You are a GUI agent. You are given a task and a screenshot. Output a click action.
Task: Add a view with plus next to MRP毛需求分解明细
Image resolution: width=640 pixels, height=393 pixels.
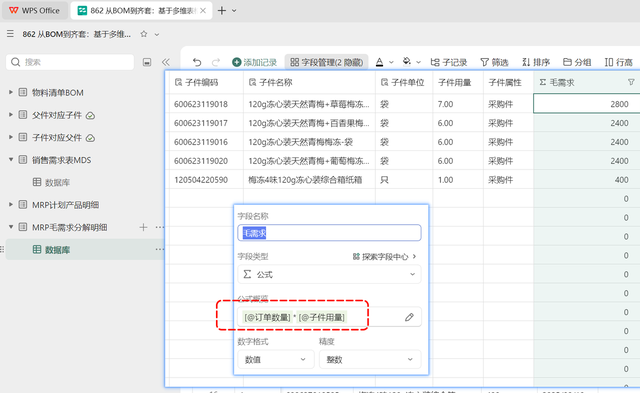coord(143,227)
